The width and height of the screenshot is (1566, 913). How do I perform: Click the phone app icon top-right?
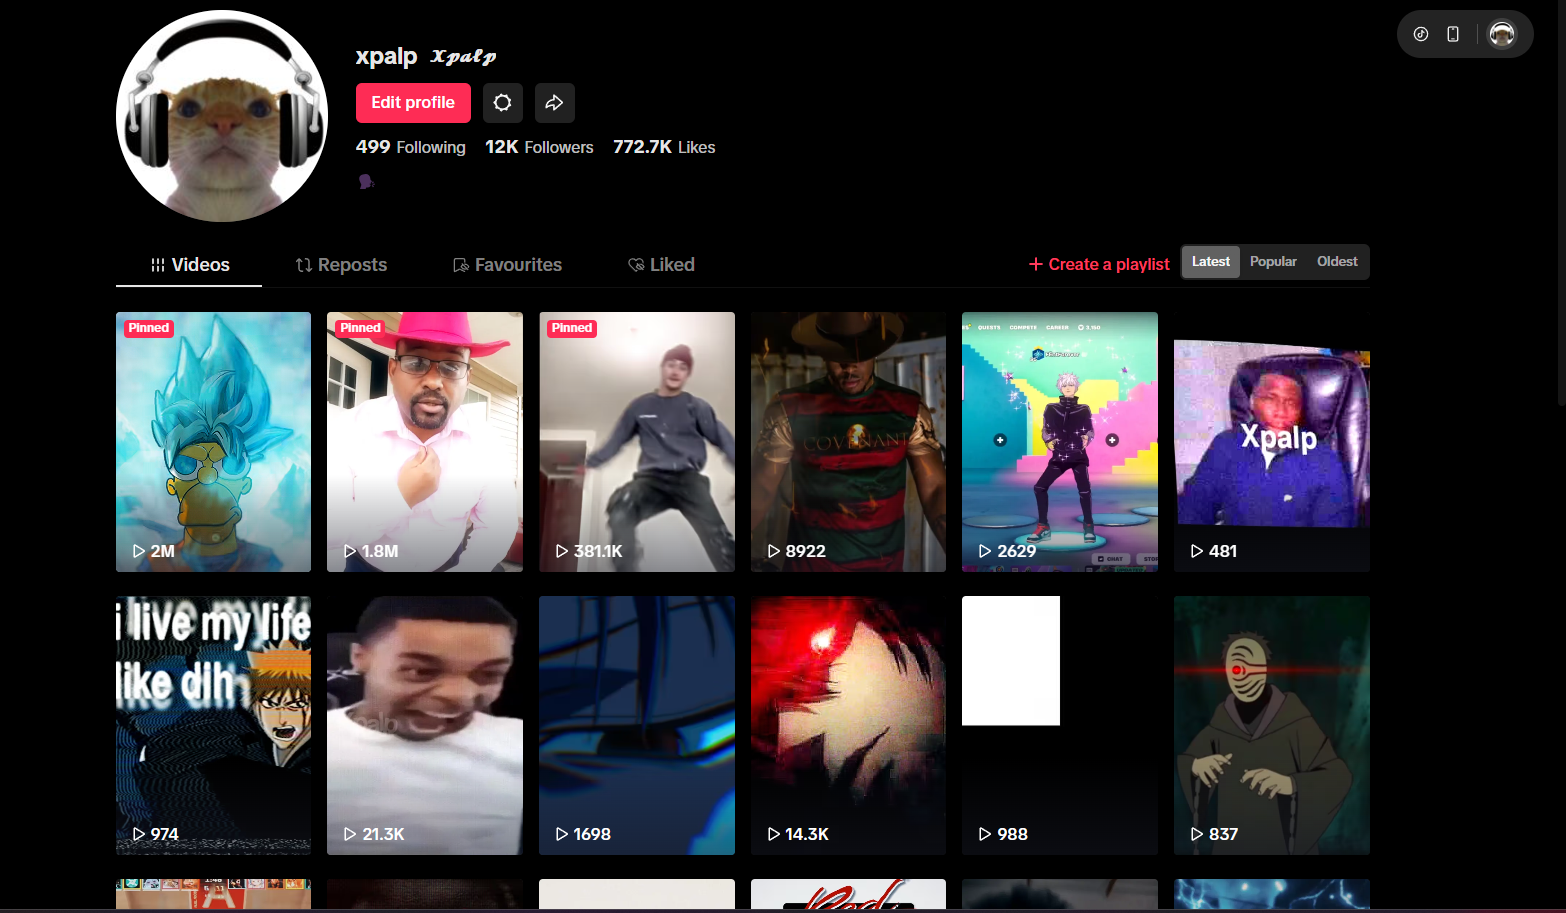tap(1453, 34)
